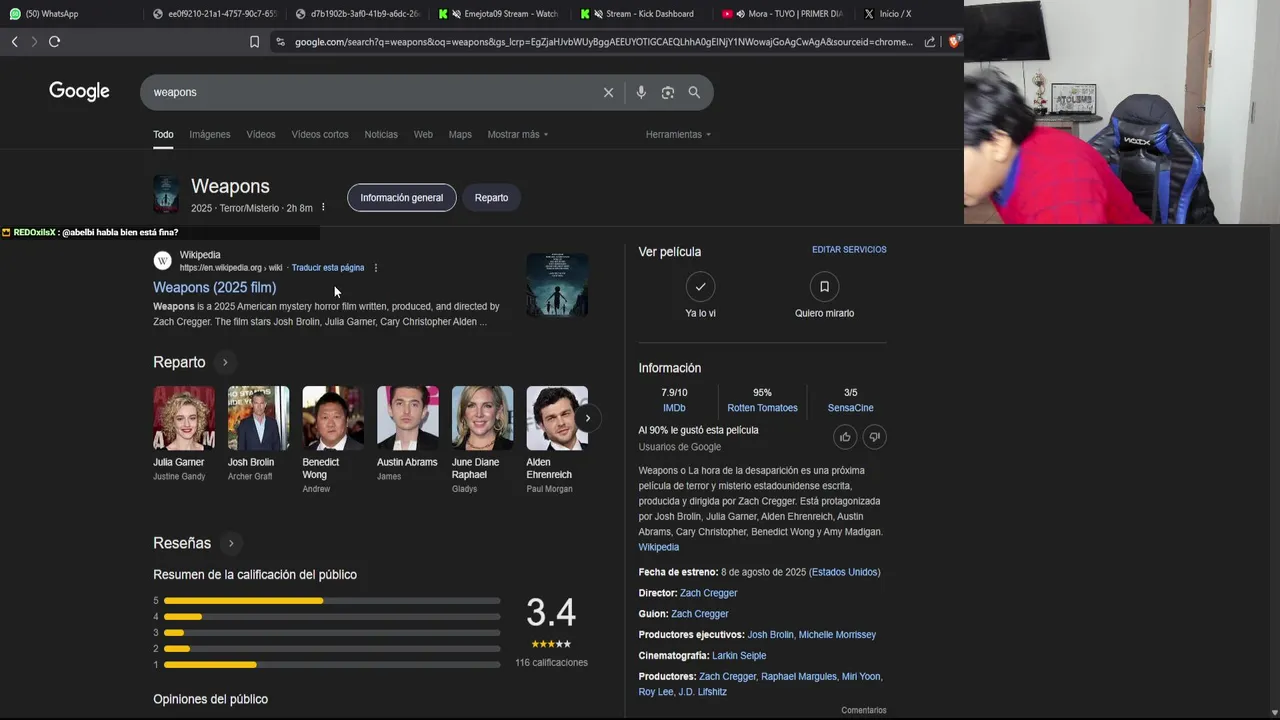Open the SensaCine rating link
The width and height of the screenshot is (1280, 720).
[x=850, y=408]
